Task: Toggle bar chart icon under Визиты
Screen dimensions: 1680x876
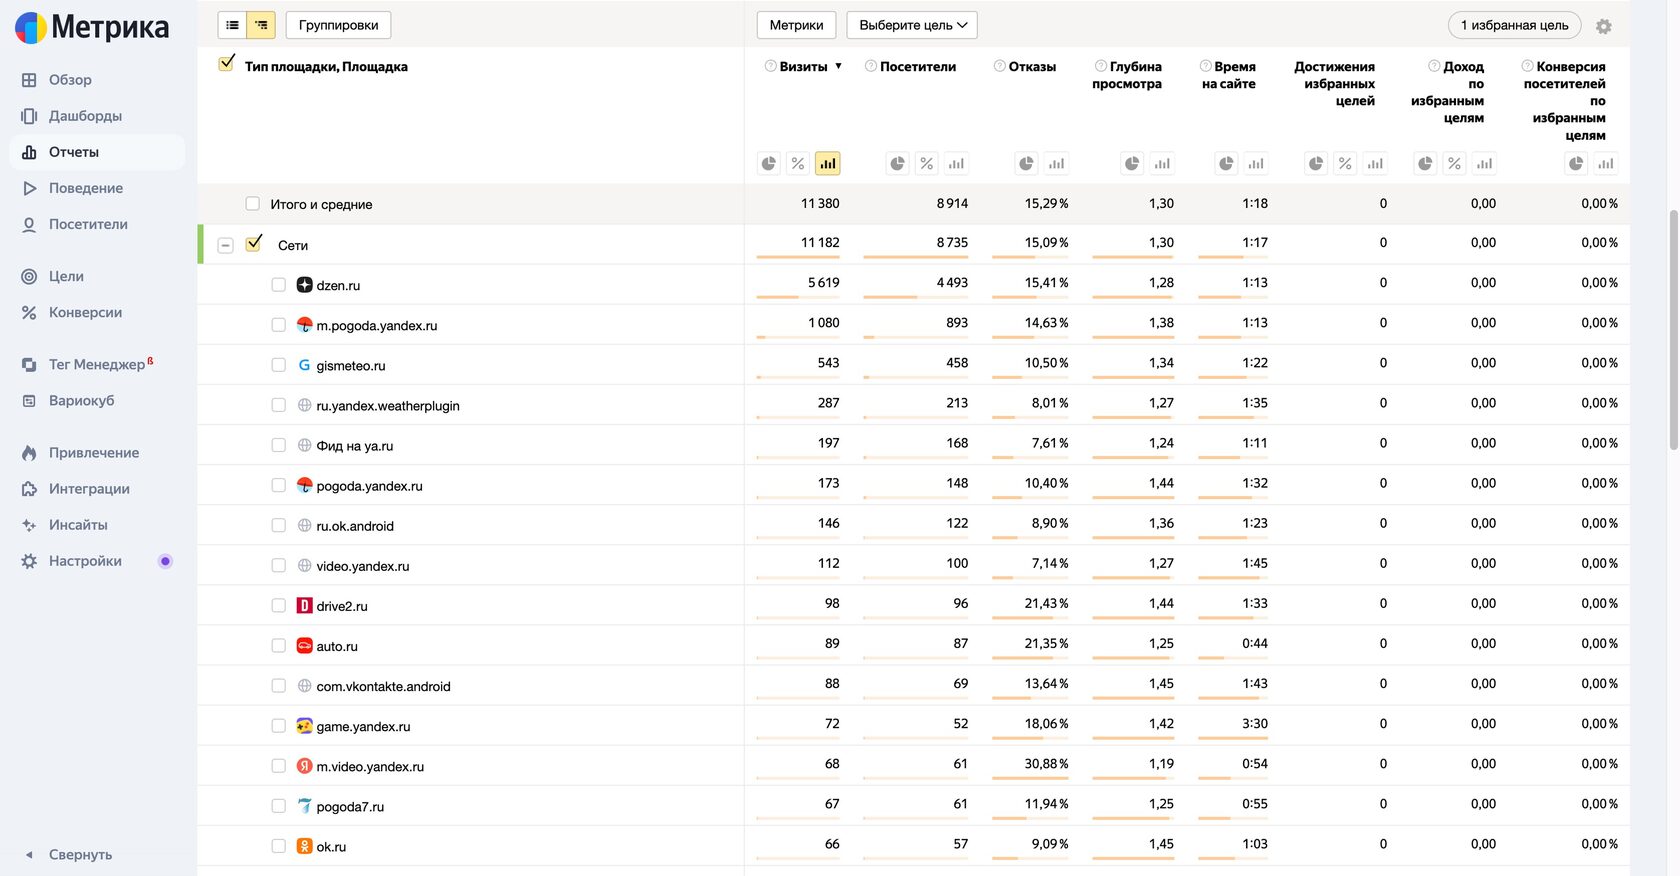Action: tap(827, 163)
